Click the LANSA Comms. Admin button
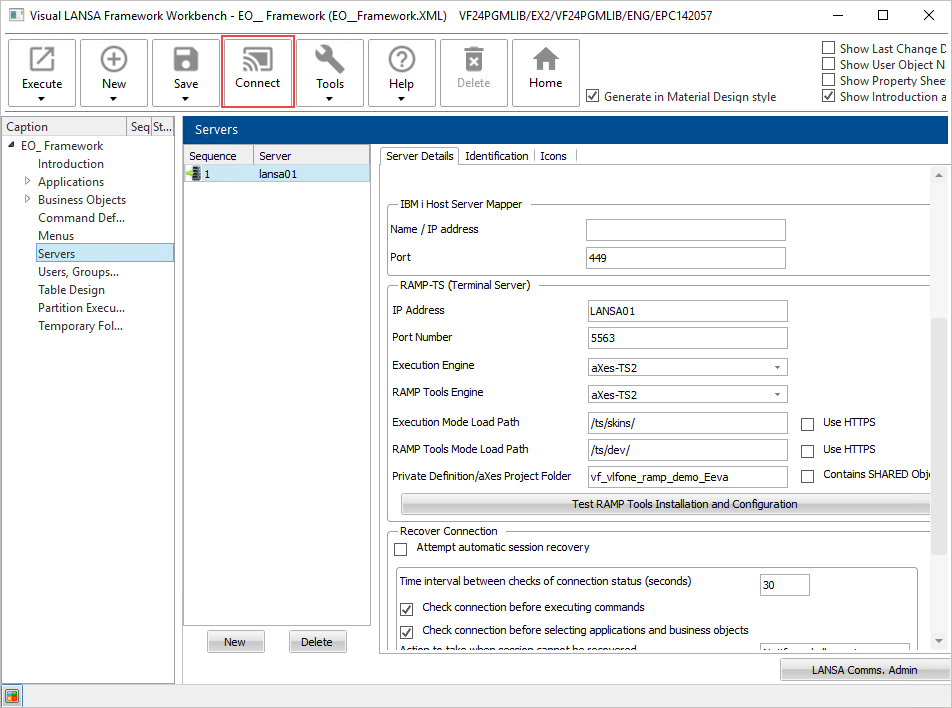Image resolution: width=952 pixels, height=708 pixels. click(x=864, y=670)
